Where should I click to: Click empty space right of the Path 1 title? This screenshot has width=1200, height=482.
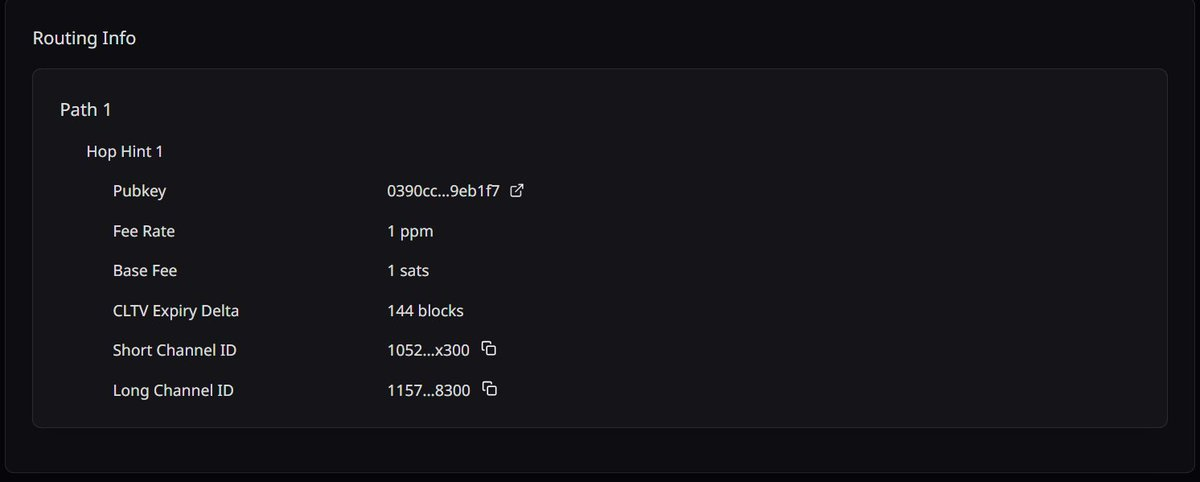tap(600, 108)
